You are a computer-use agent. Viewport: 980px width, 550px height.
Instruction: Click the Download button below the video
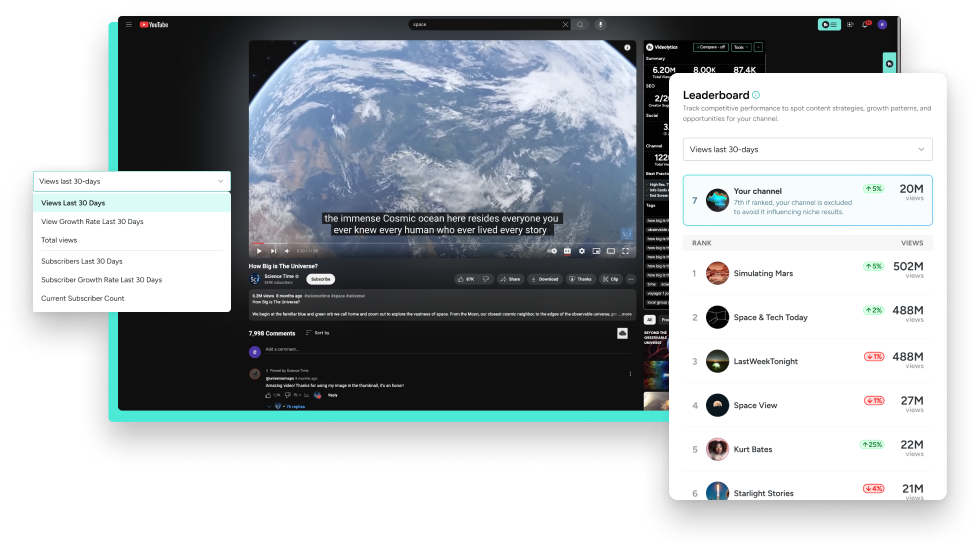545,279
